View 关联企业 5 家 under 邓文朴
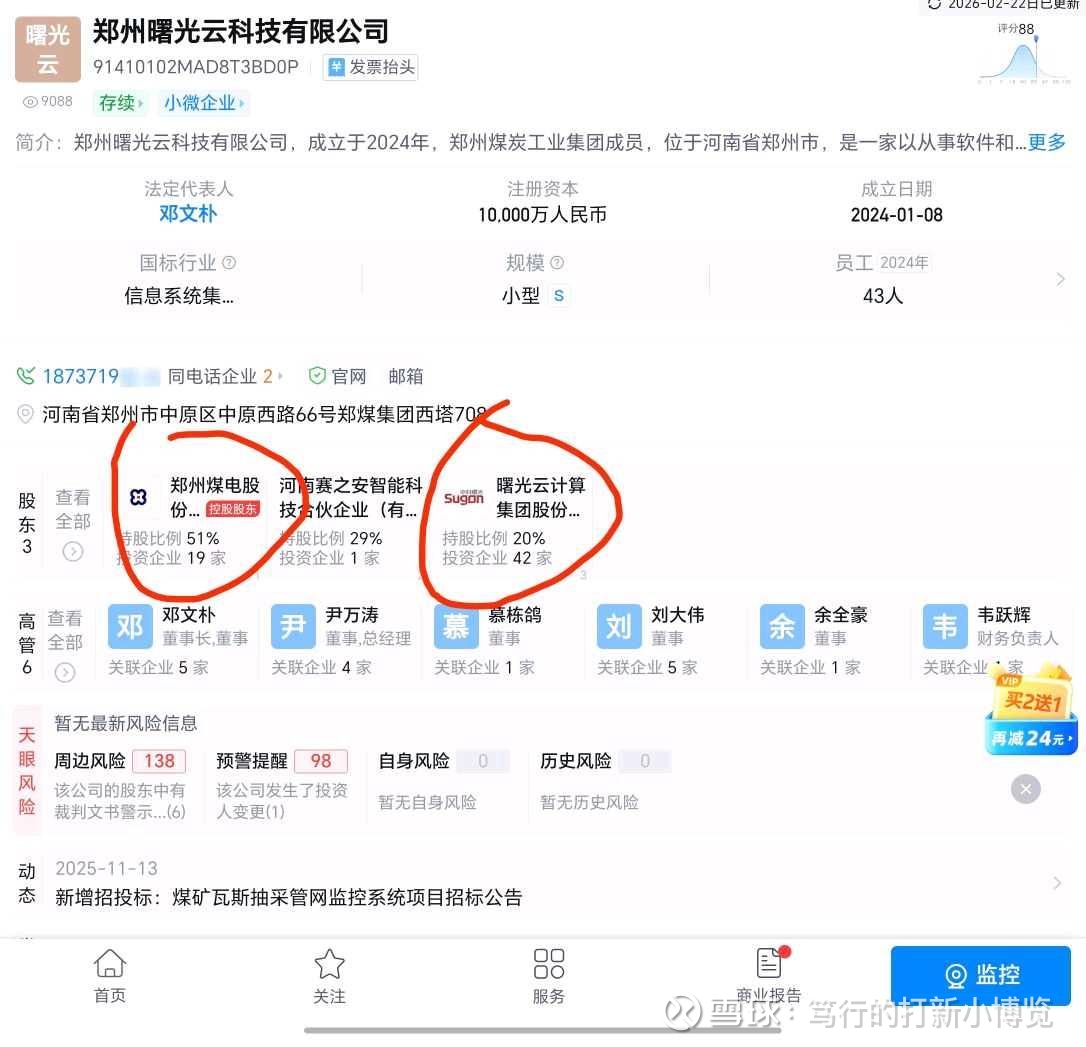This screenshot has width=1086, height=1047. [158, 668]
